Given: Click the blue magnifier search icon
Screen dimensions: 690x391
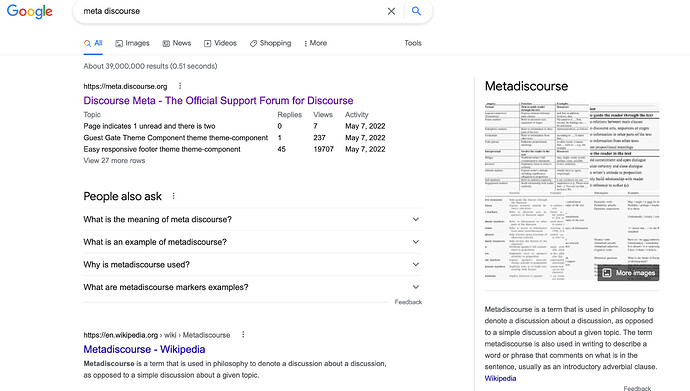Looking at the screenshot, I should (x=416, y=11).
